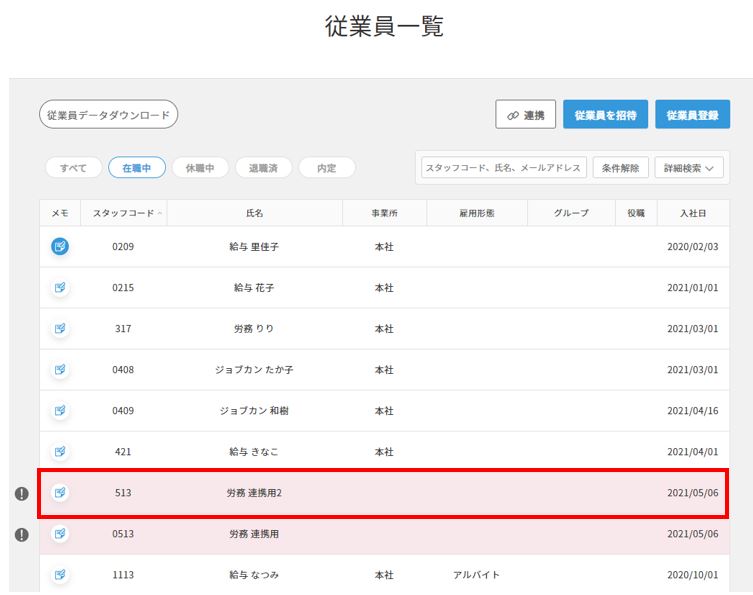Show 退職済 employees
The image size is (753, 595).
click(263, 168)
